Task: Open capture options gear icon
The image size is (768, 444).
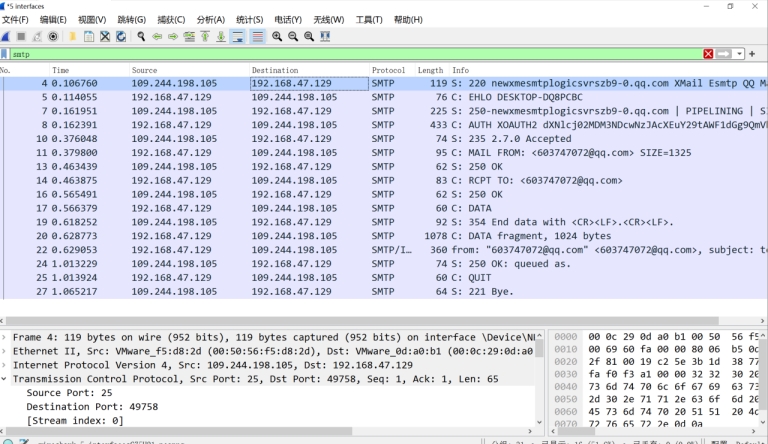Action: pyautogui.click(x=53, y=36)
